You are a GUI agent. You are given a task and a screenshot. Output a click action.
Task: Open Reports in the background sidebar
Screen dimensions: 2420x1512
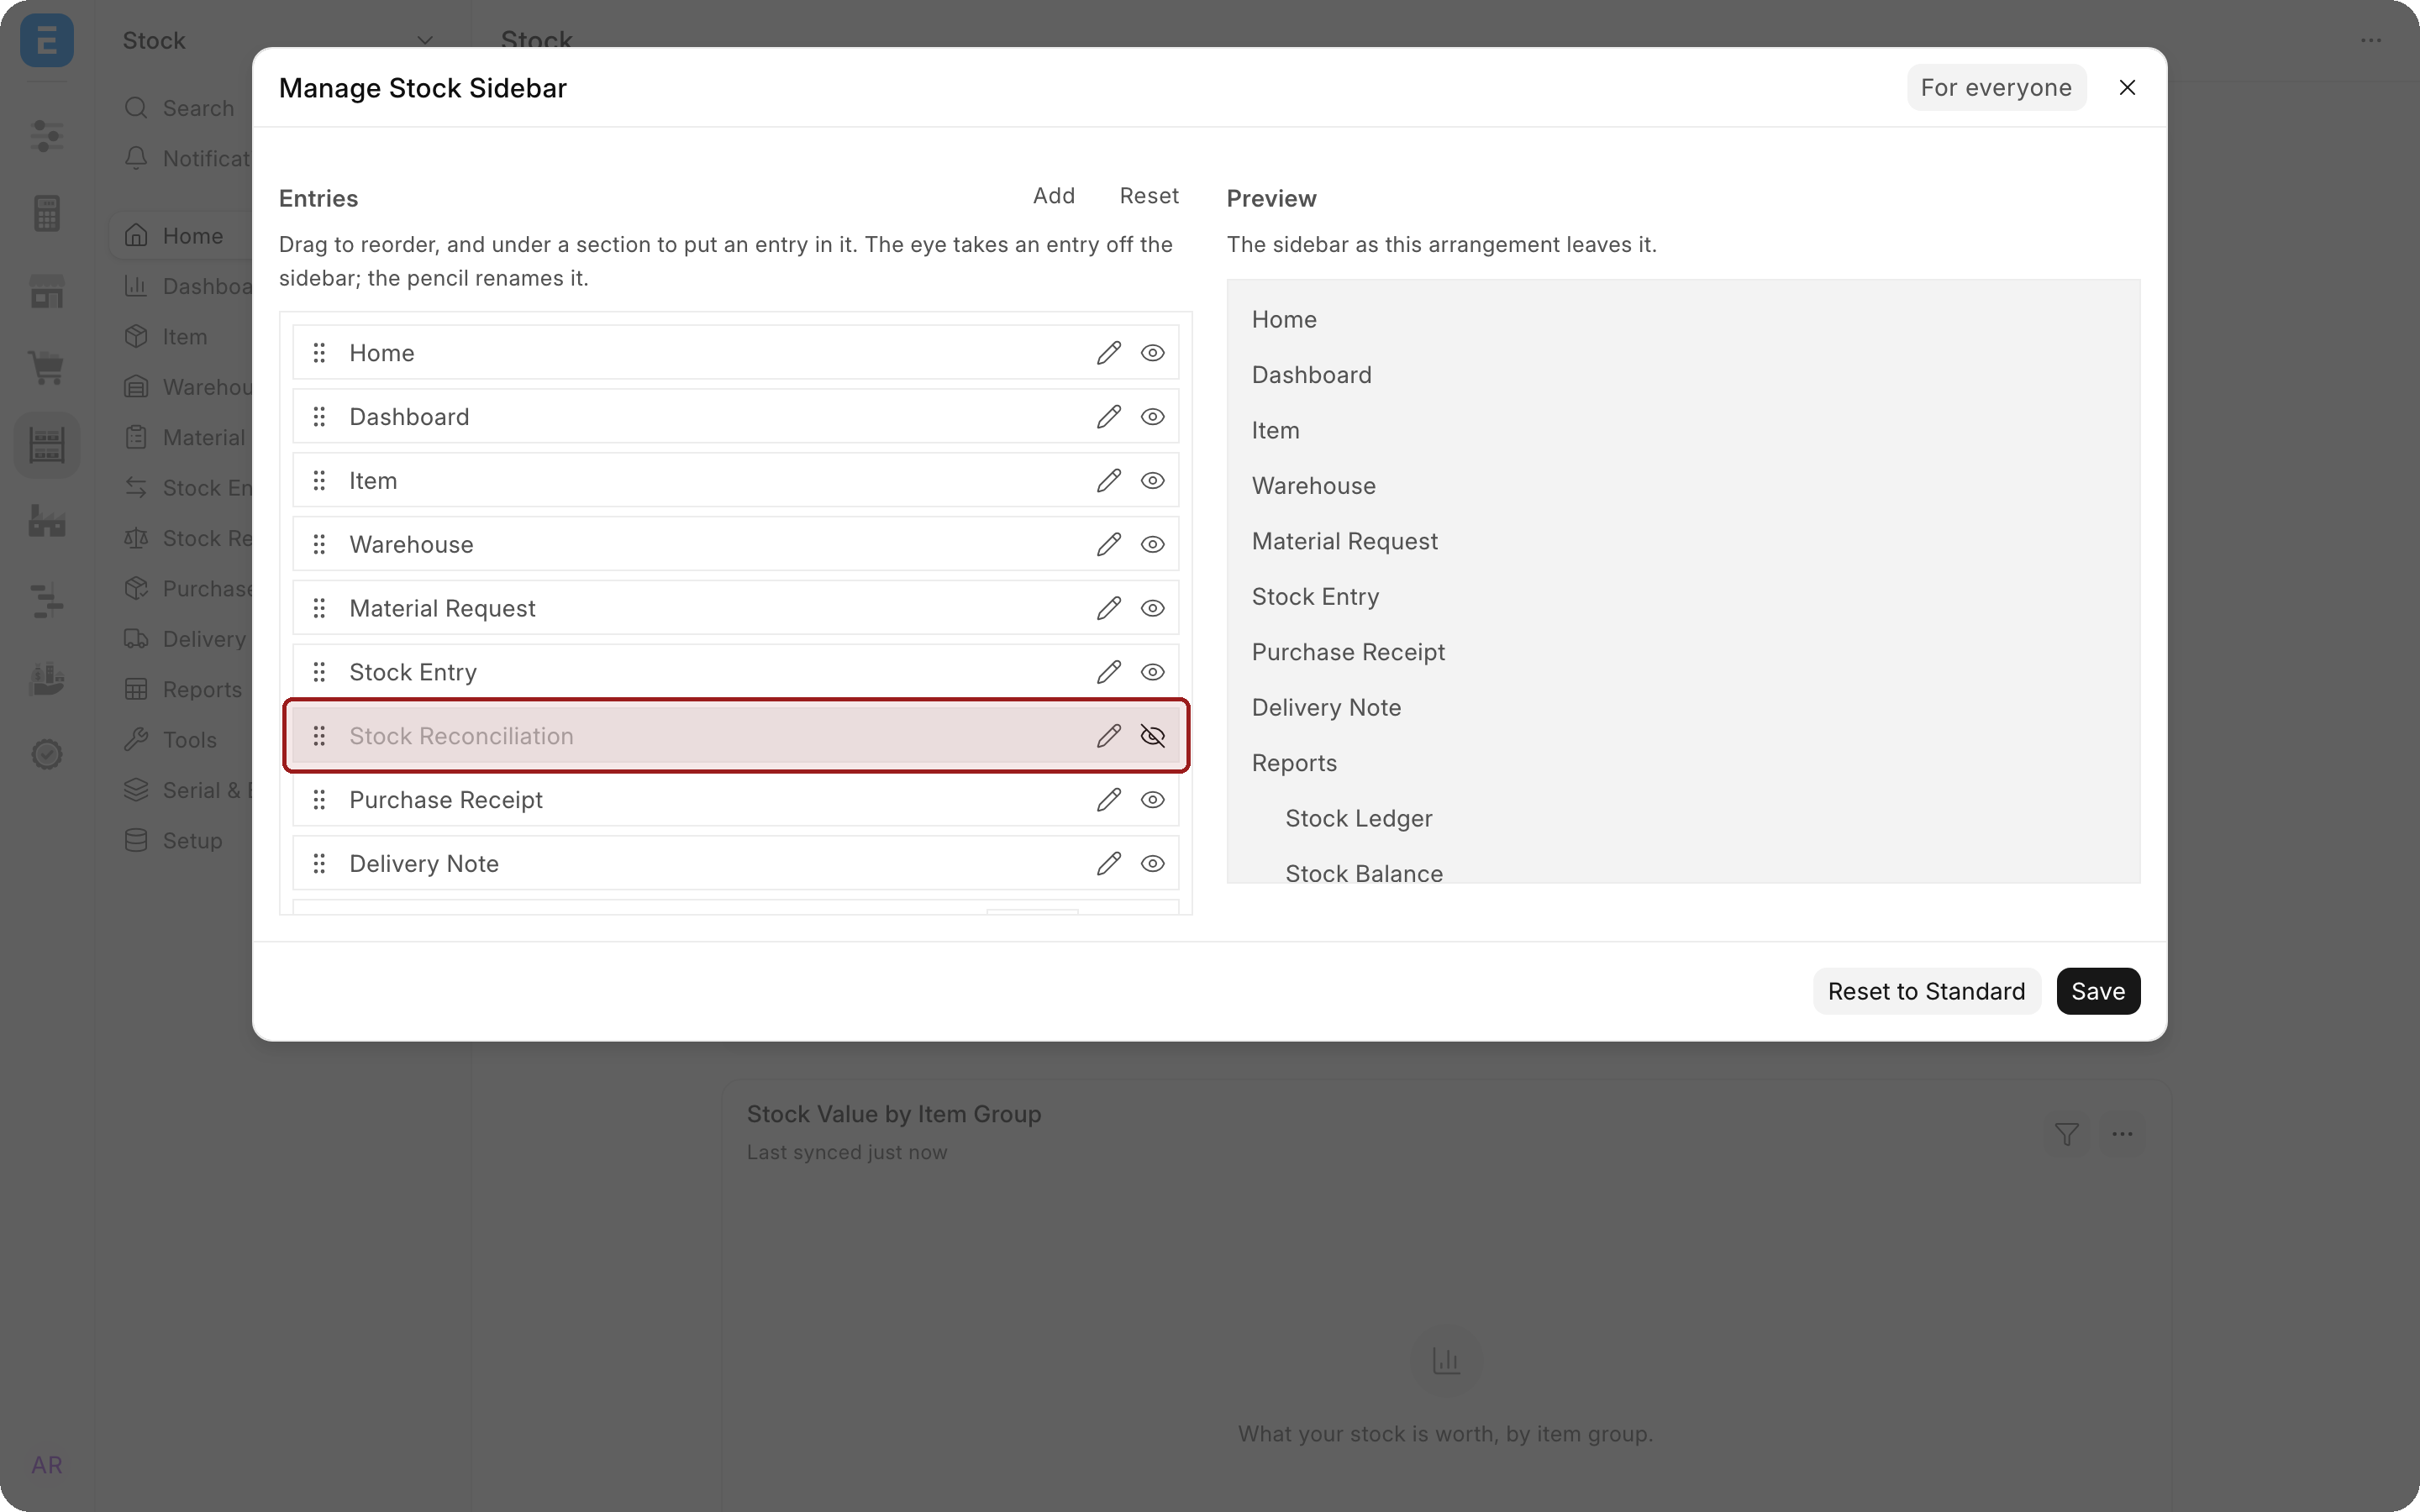[182, 690]
